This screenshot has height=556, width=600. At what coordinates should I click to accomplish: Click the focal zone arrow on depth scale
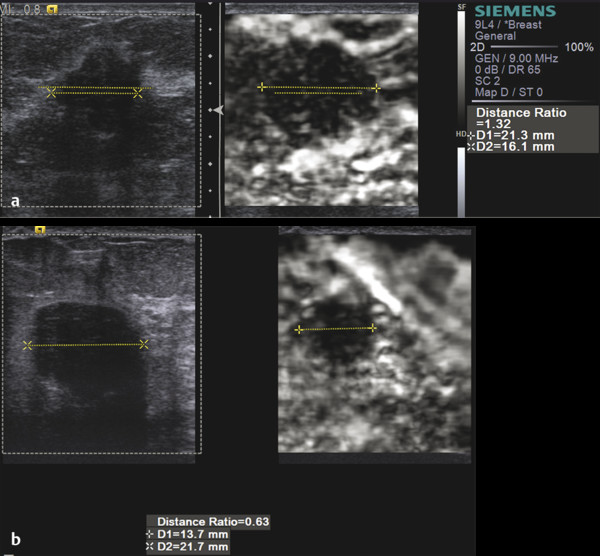click(219, 108)
